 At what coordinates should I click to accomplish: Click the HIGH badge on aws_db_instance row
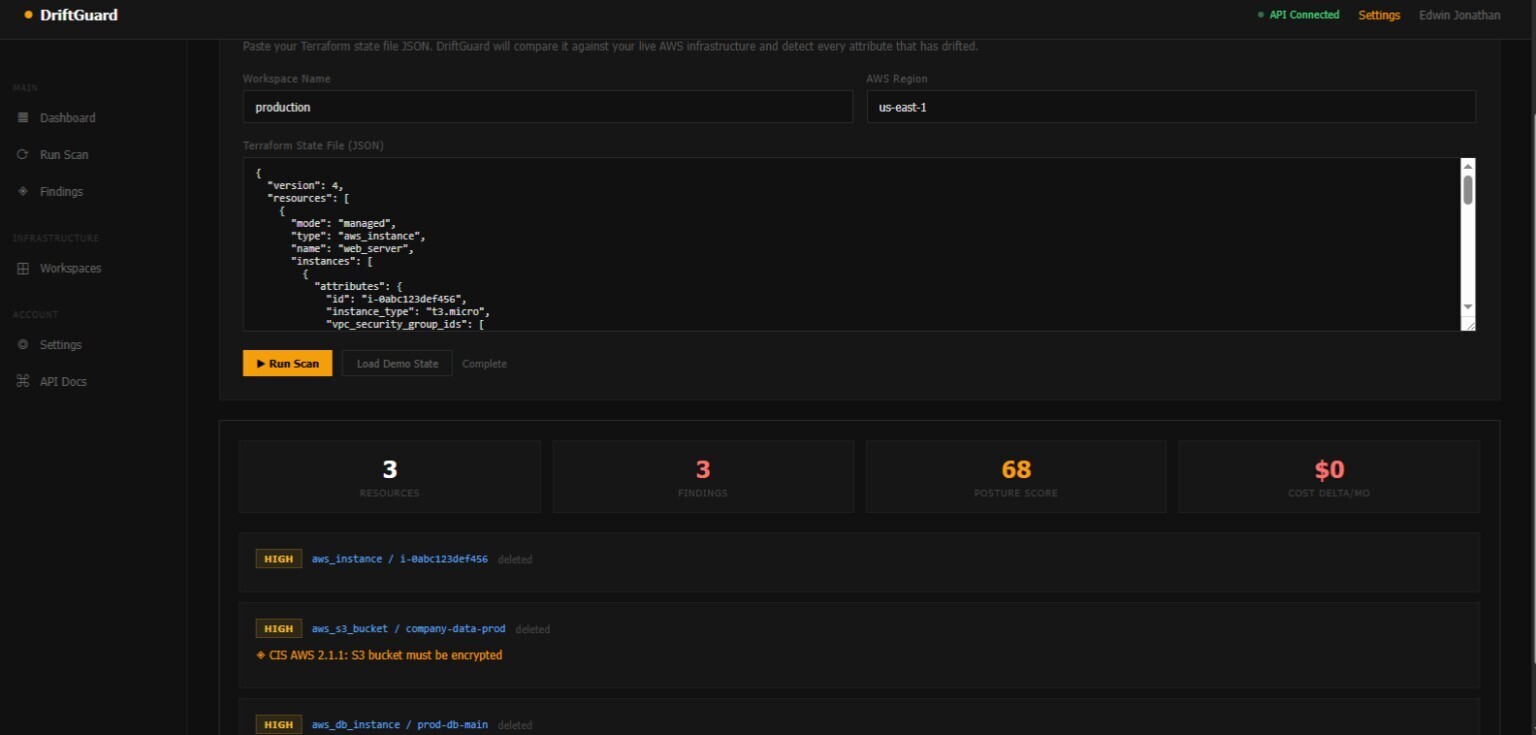[x=279, y=724]
